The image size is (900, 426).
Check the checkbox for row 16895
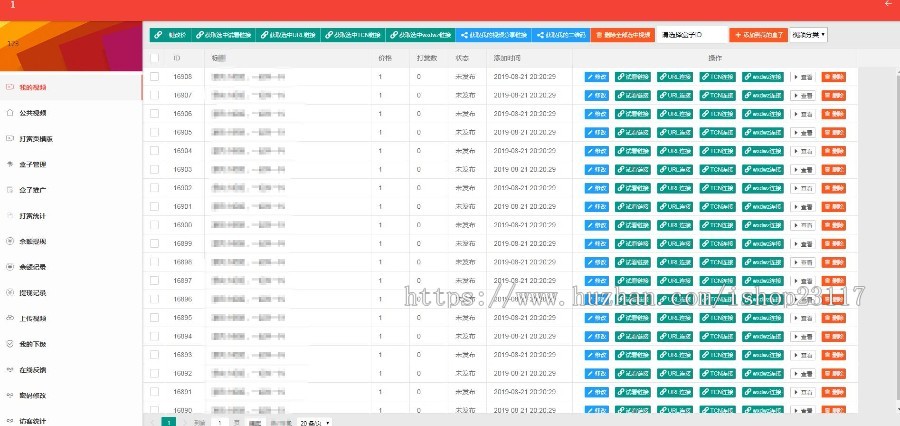(154, 317)
